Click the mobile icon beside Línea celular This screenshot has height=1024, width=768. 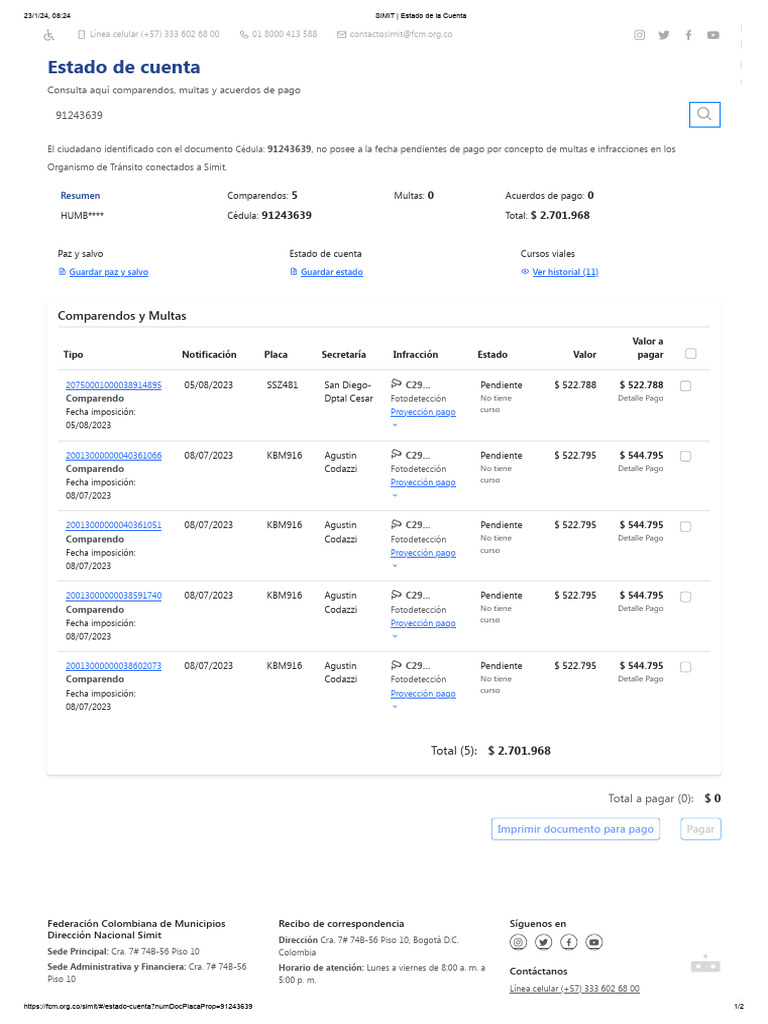click(82, 34)
